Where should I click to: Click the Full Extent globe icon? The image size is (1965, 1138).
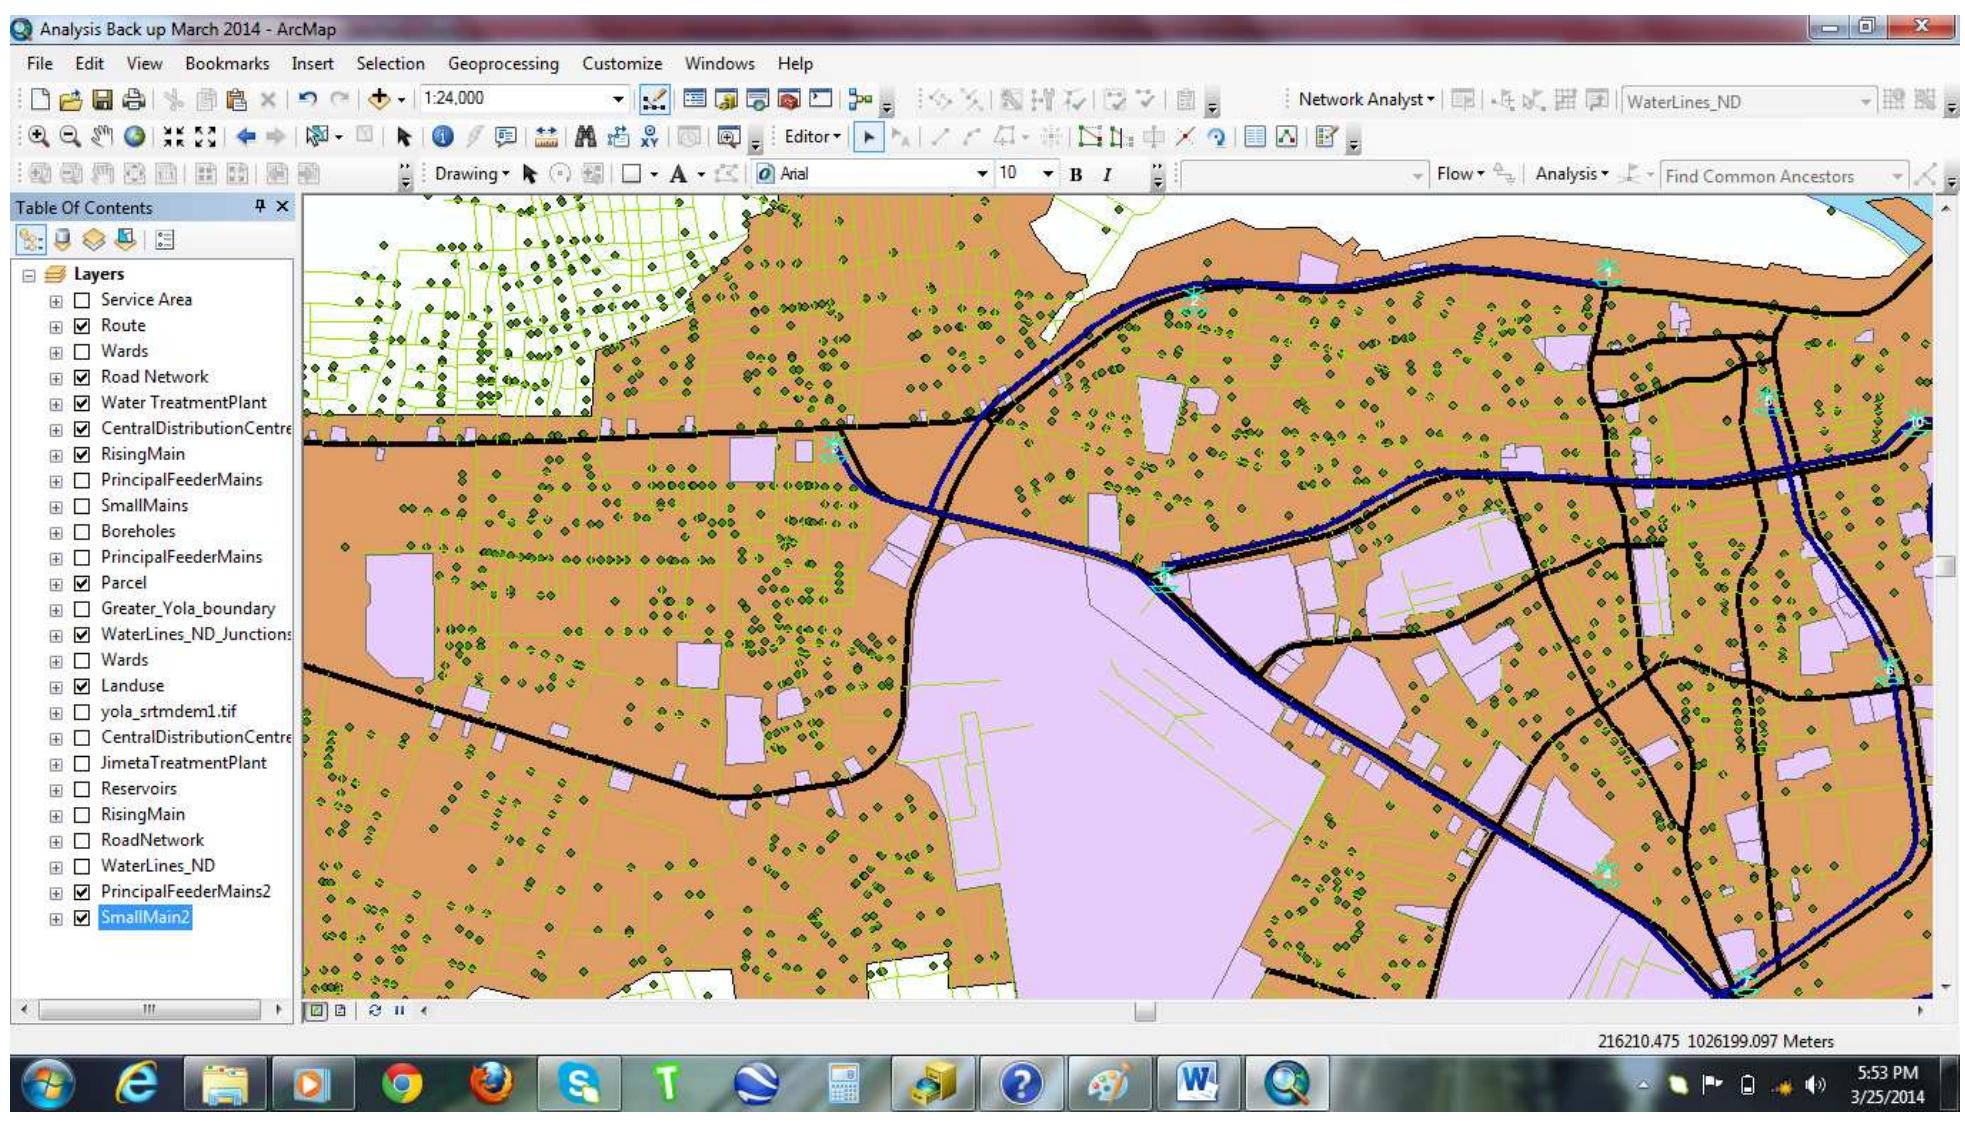point(134,137)
